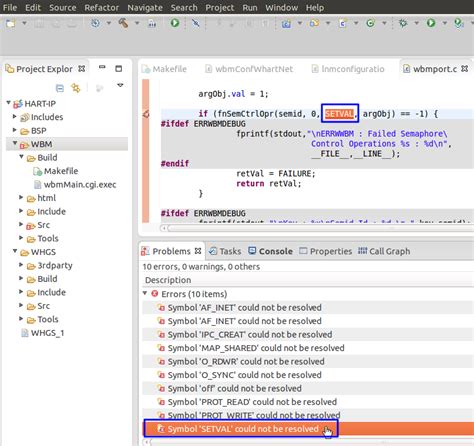Screen dimensions: 474x446
Task: Toggle Link with Editor in Project Explorer
Action: click(76, 88)
